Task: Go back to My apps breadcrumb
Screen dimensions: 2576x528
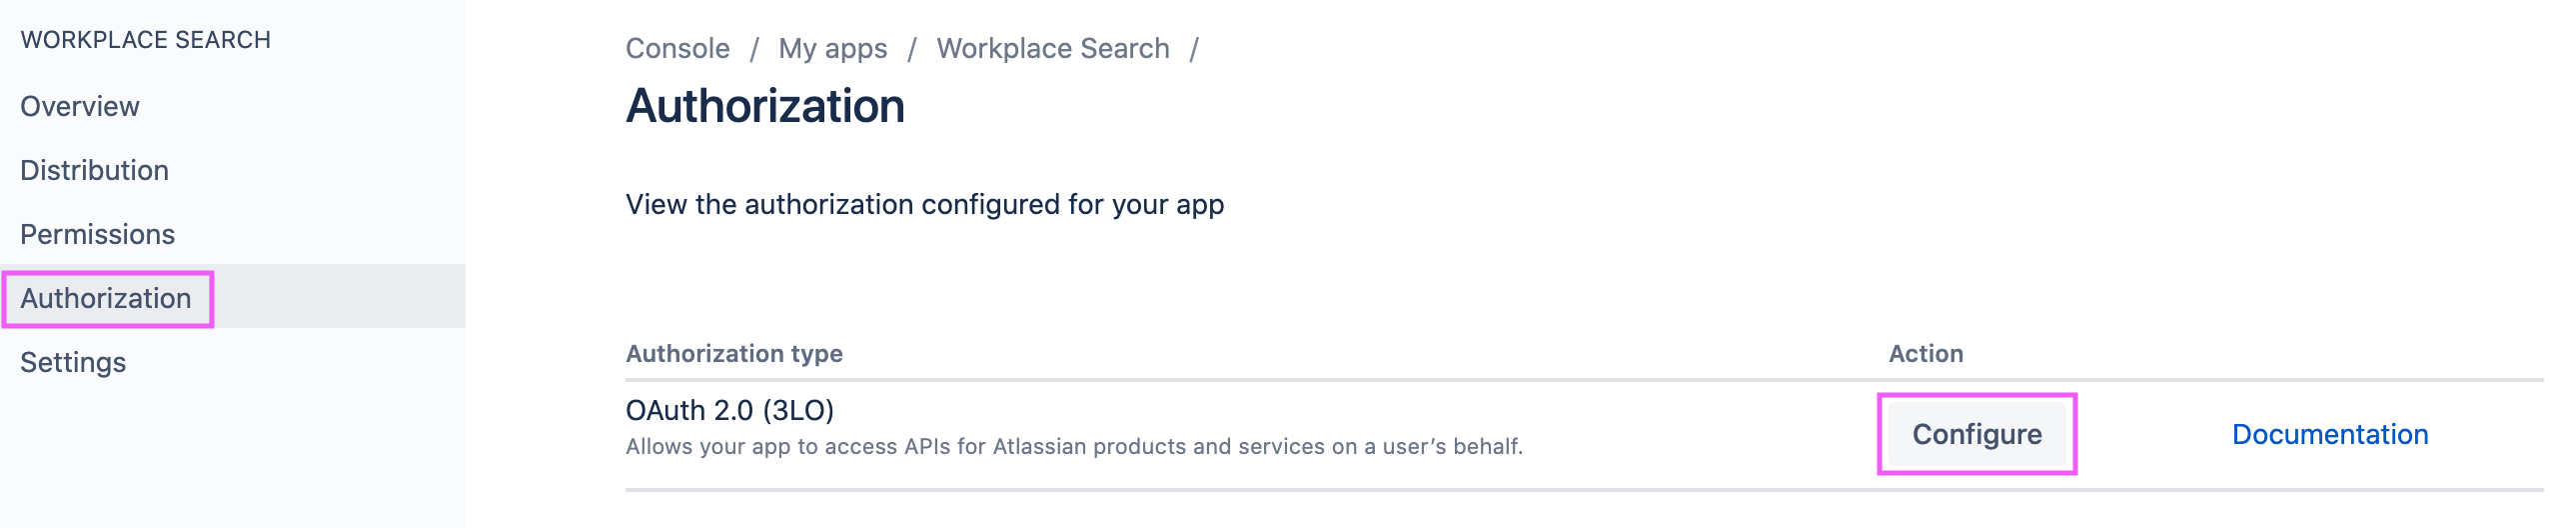Action: point(832,48)
